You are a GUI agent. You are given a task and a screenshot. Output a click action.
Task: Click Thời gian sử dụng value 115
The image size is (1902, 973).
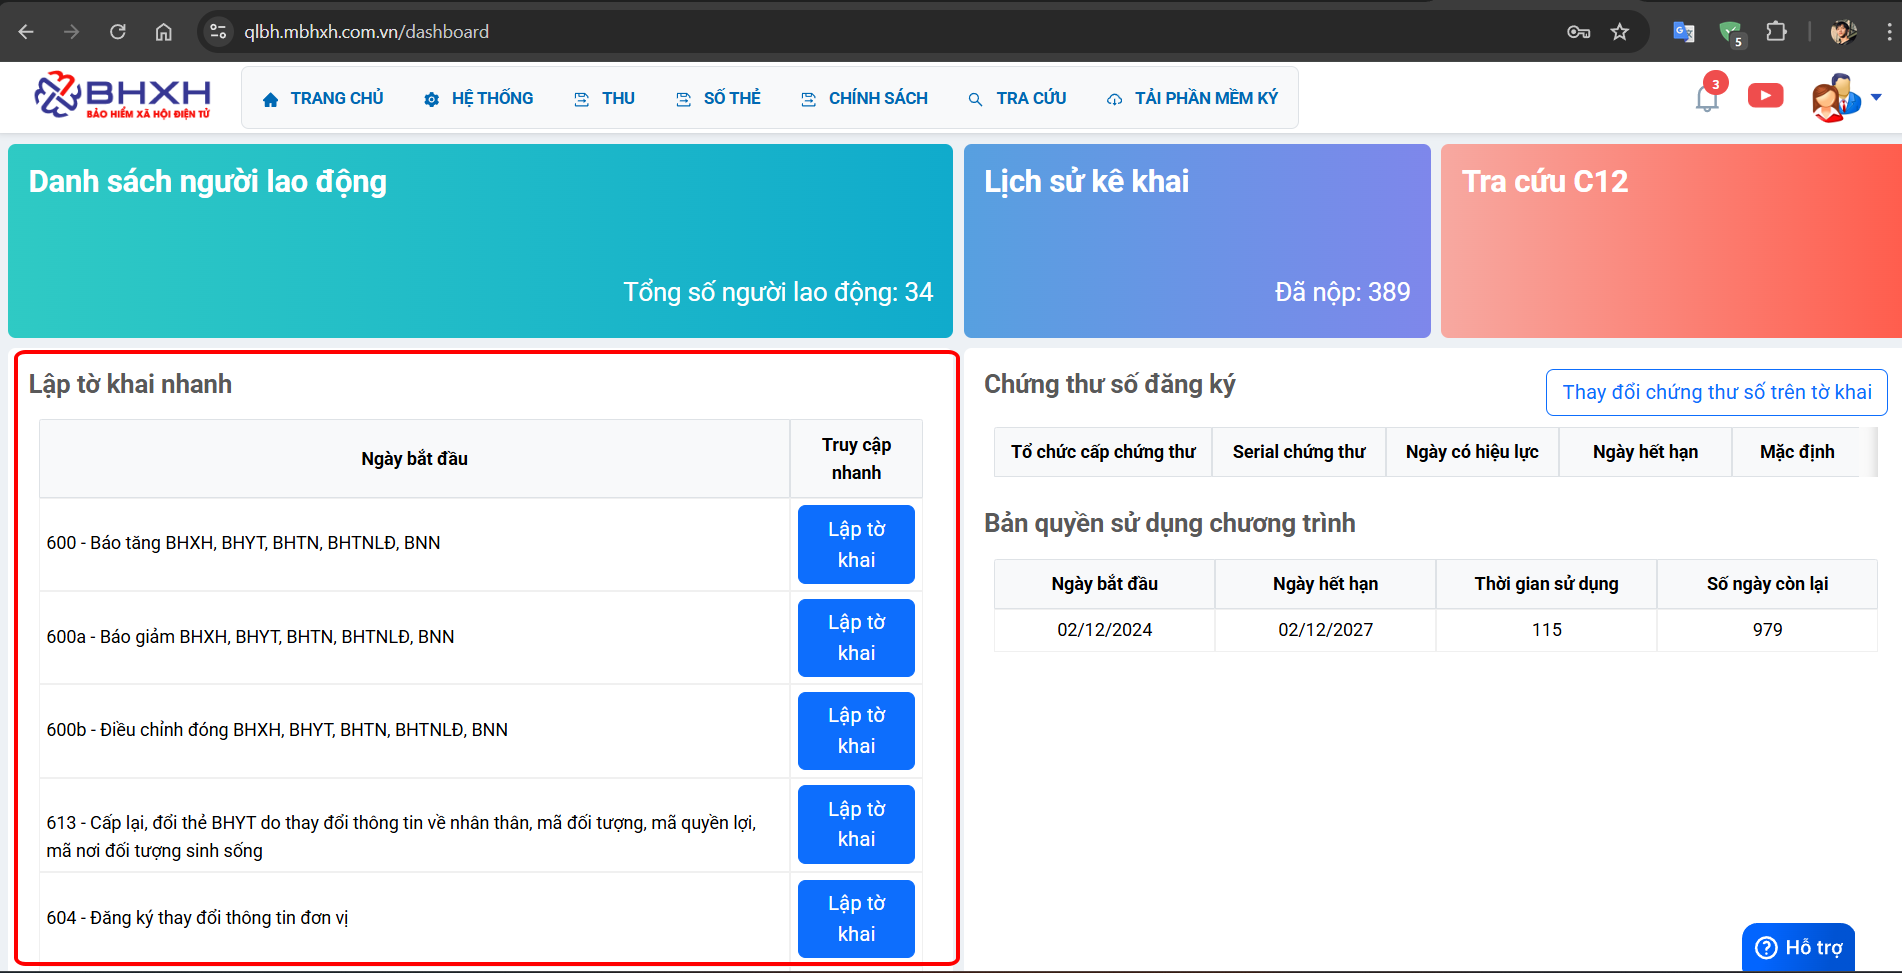(1547, 630)
